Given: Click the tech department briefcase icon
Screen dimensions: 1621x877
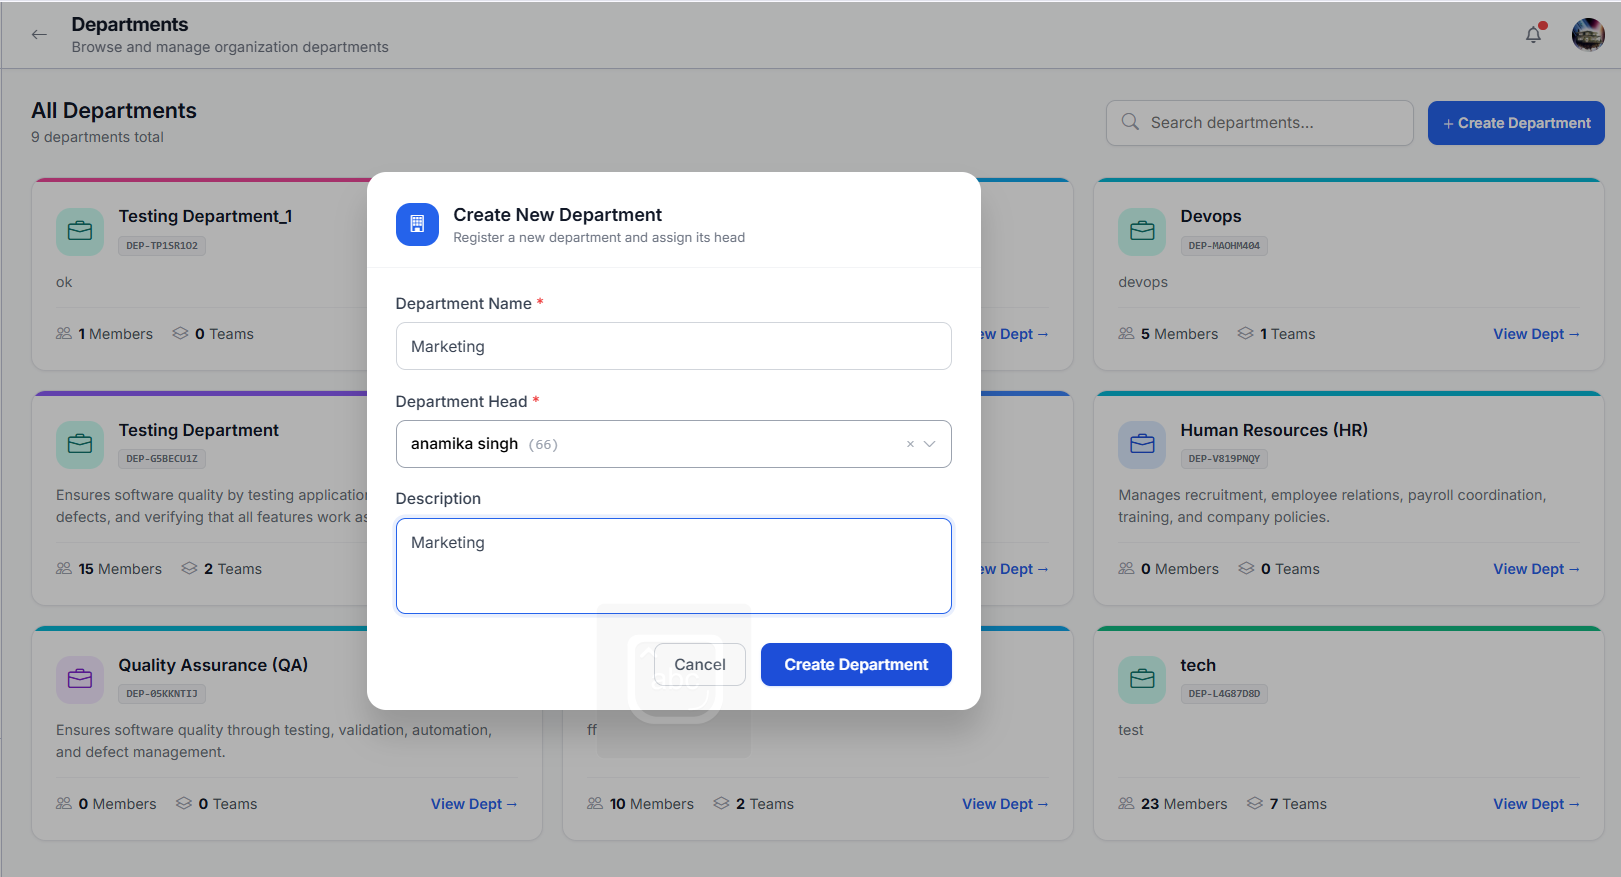Looking at the screenshot, I should [x=1142, y=680].
